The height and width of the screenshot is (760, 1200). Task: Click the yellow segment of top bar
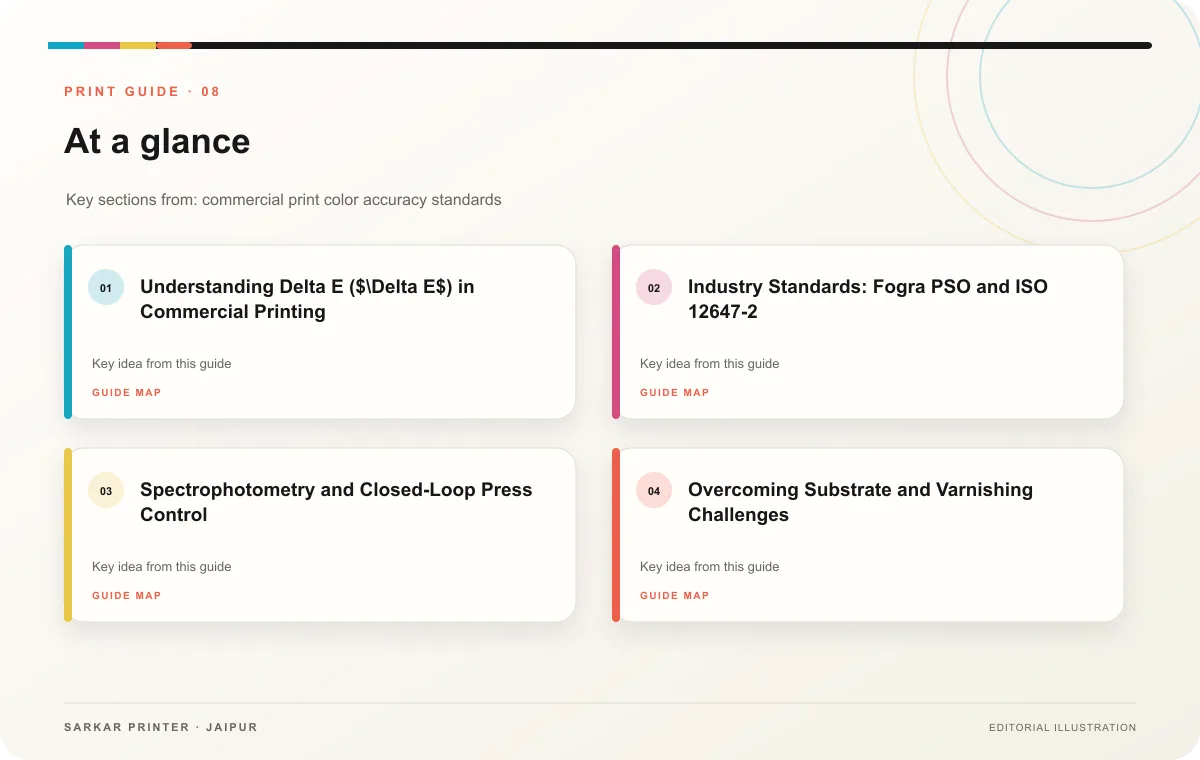(x=138, y=45)
